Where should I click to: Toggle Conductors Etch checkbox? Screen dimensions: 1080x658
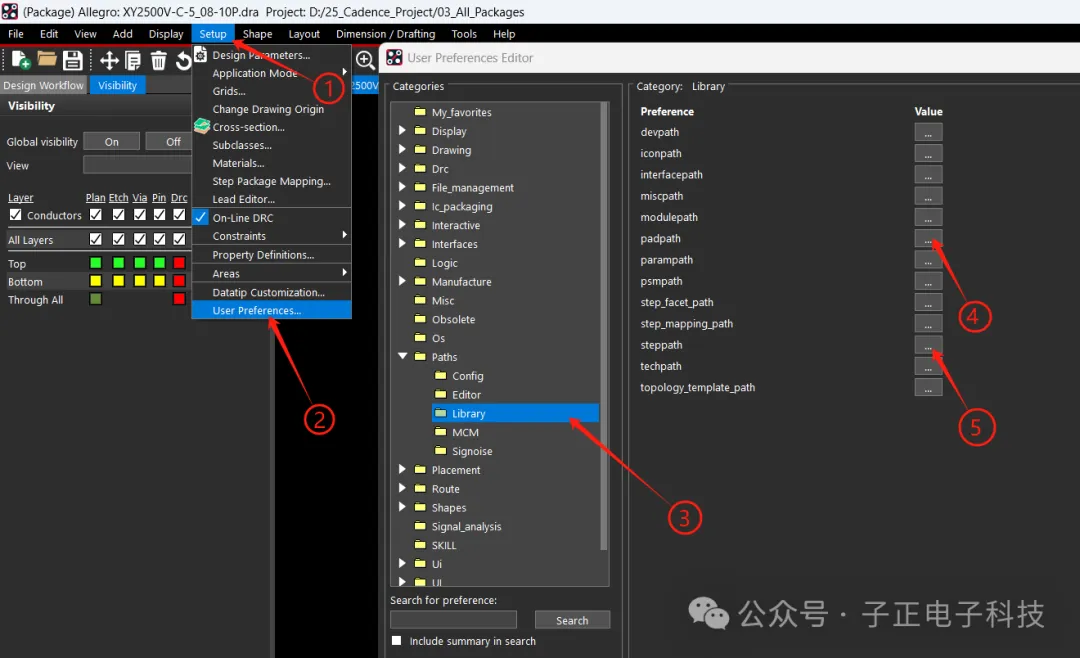118,215
